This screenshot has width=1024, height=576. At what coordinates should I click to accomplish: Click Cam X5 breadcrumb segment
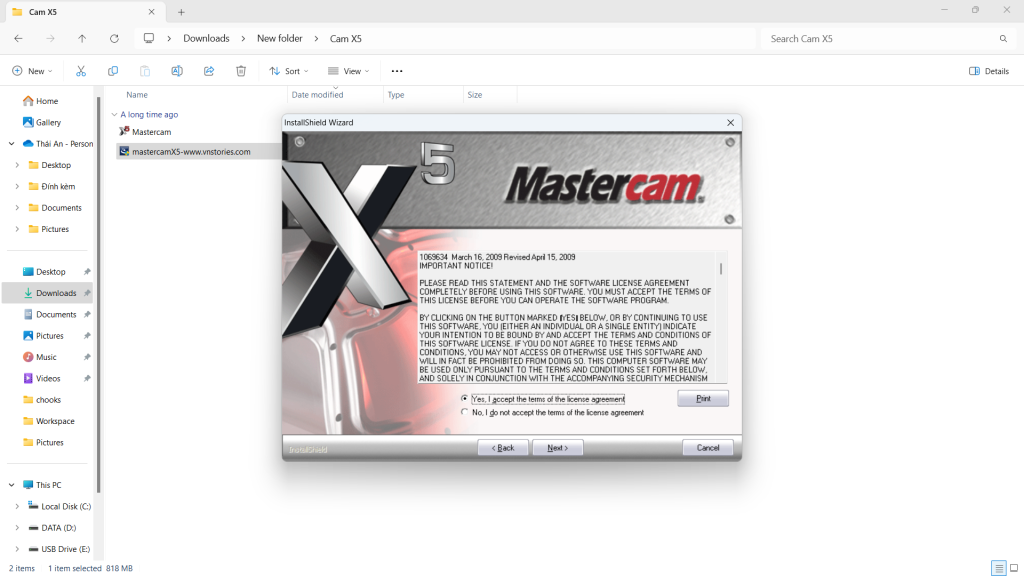[345, 39]
